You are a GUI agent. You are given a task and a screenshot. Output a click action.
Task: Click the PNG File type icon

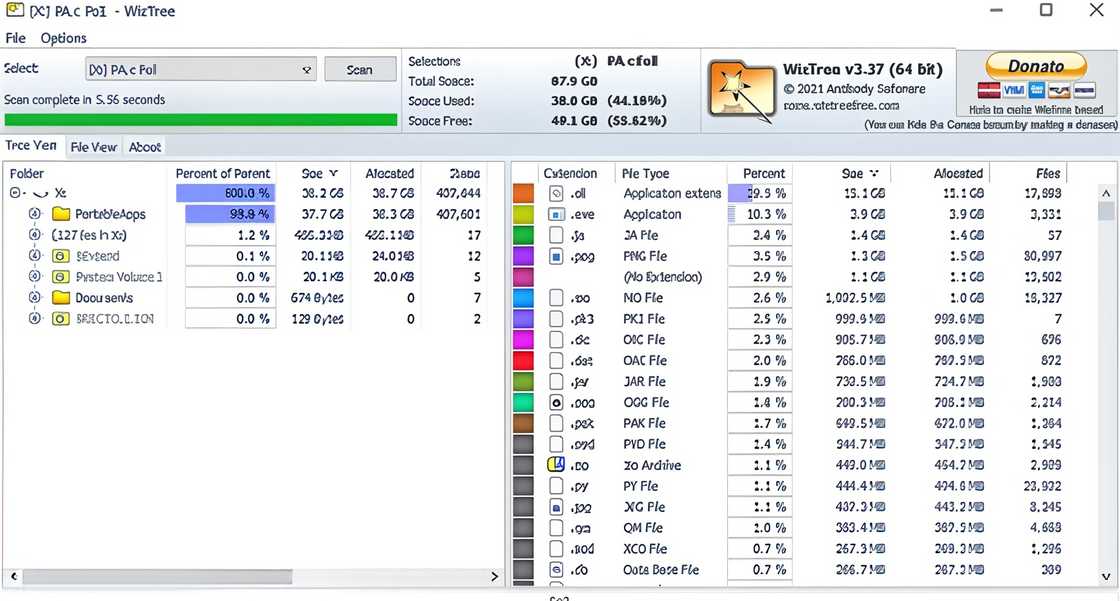coord(556,256)
